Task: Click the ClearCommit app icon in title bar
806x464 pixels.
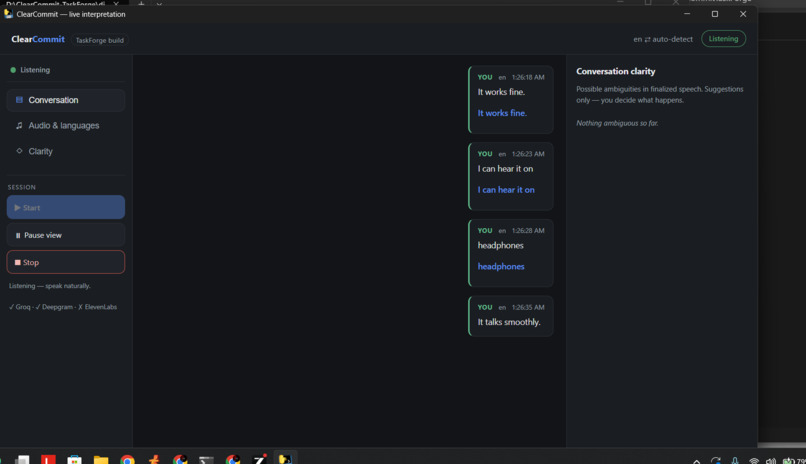Action: (x=8, y=14)
